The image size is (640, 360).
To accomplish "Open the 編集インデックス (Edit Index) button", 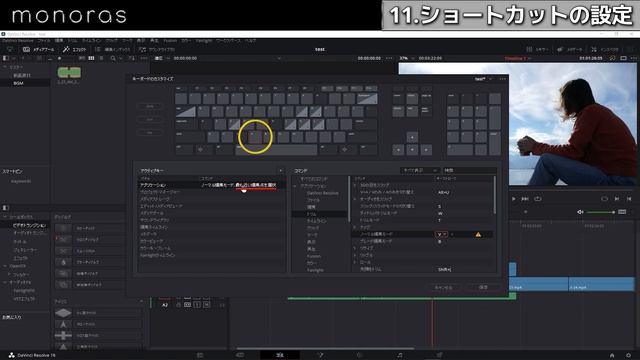I will (x=113, y=49).
